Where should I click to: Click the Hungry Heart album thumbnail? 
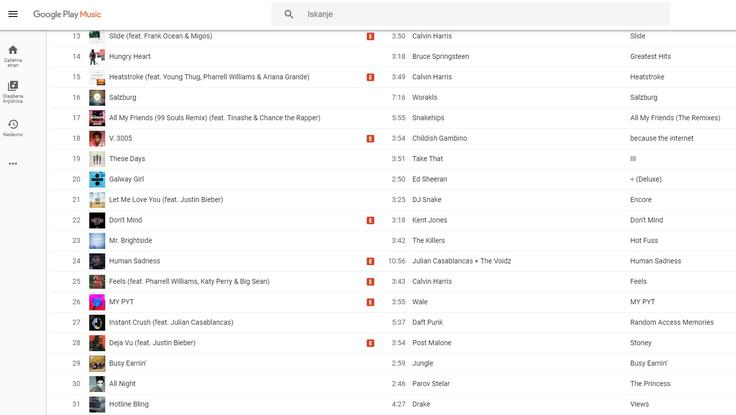(x=97, y=56)
